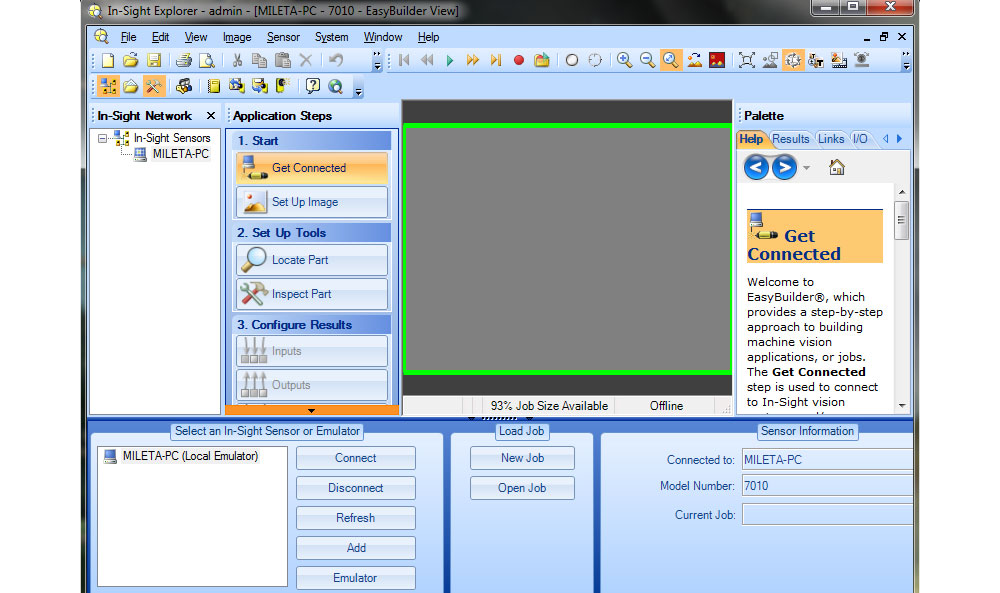Select the Locate Part step

312,260
